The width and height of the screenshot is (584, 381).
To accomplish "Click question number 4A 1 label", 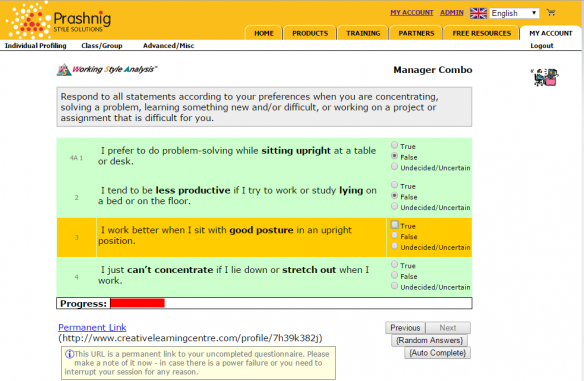I will coord(76,158).
